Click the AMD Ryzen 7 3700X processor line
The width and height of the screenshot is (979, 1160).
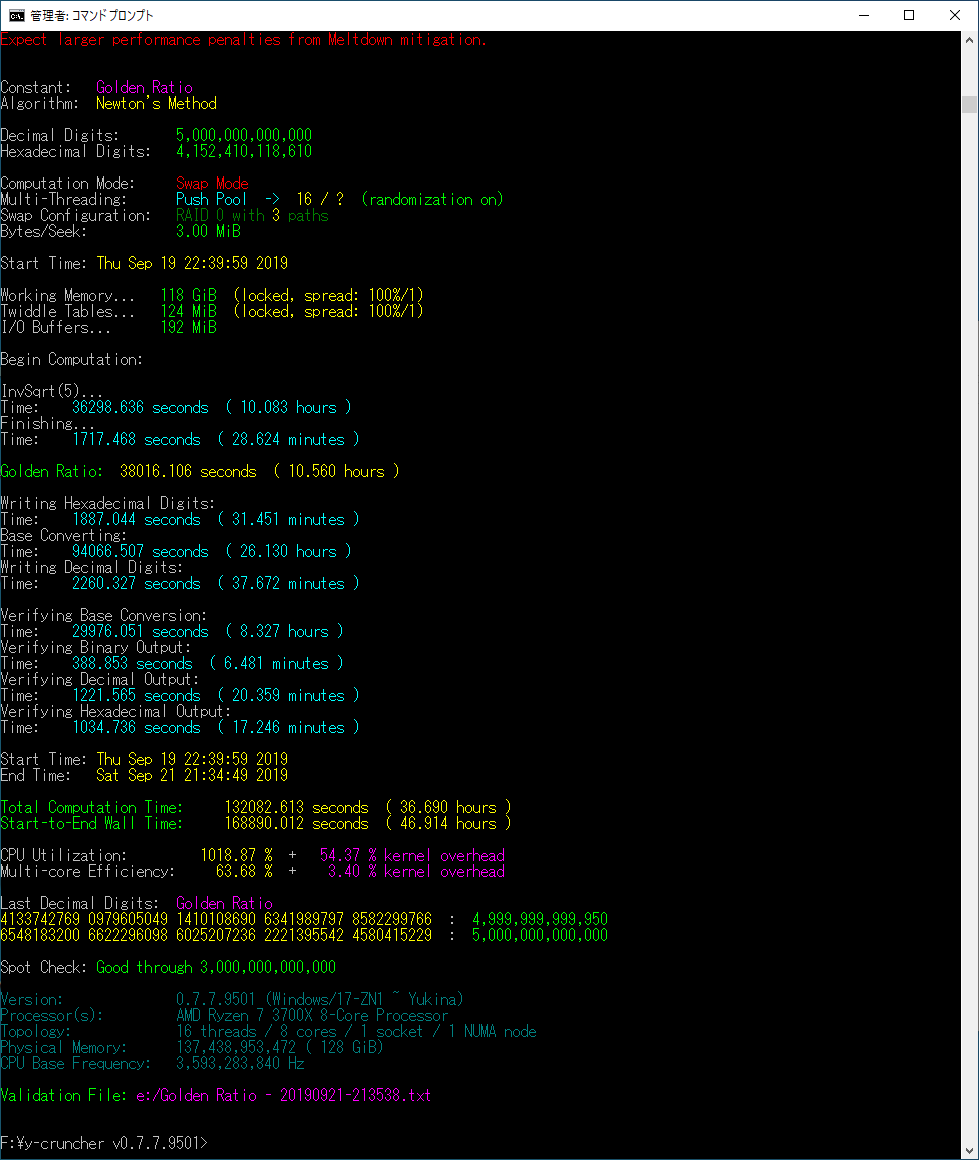pos(312,1015)
